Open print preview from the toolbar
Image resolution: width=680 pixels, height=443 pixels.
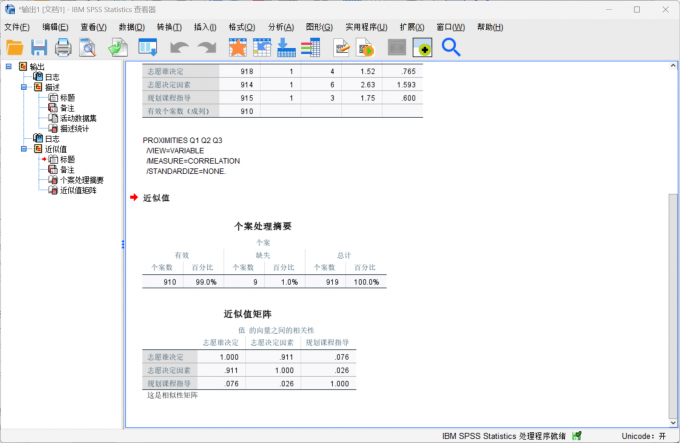tap(88, 47)
